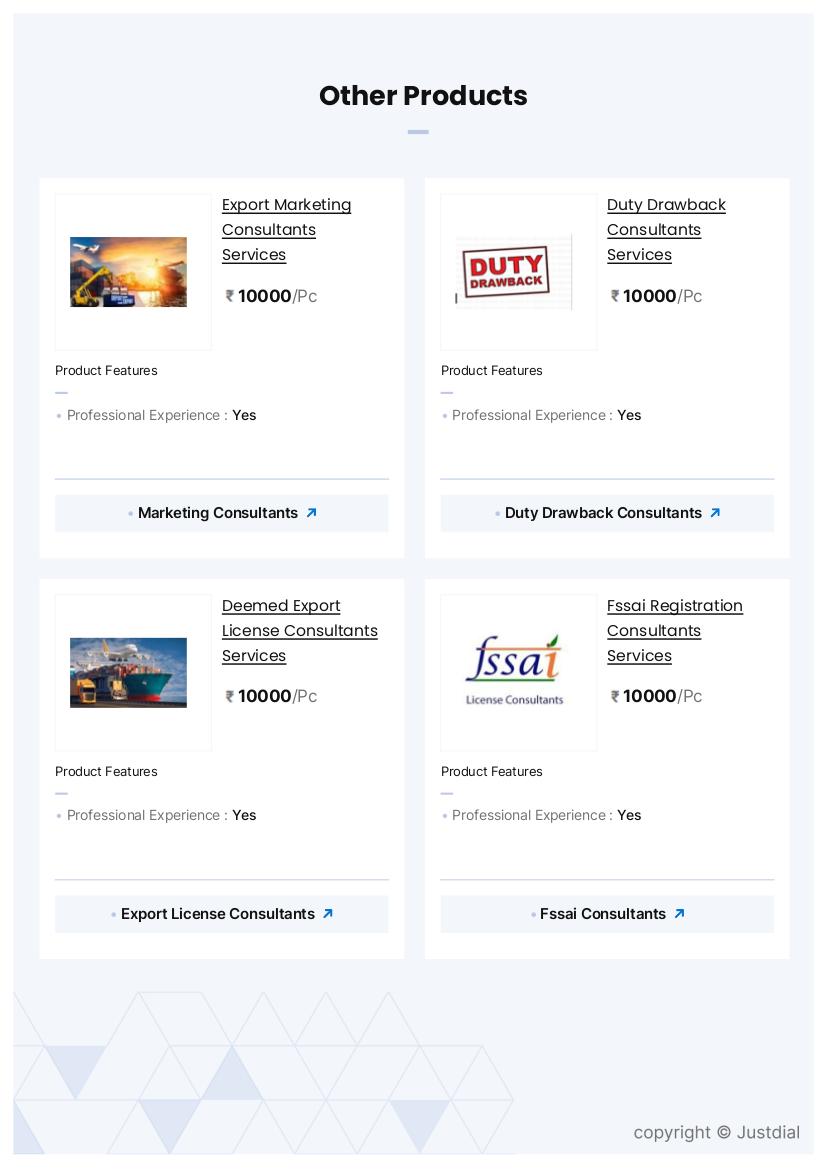
Task: Click the Export License Consultants button
Action: tap(218, 914)
